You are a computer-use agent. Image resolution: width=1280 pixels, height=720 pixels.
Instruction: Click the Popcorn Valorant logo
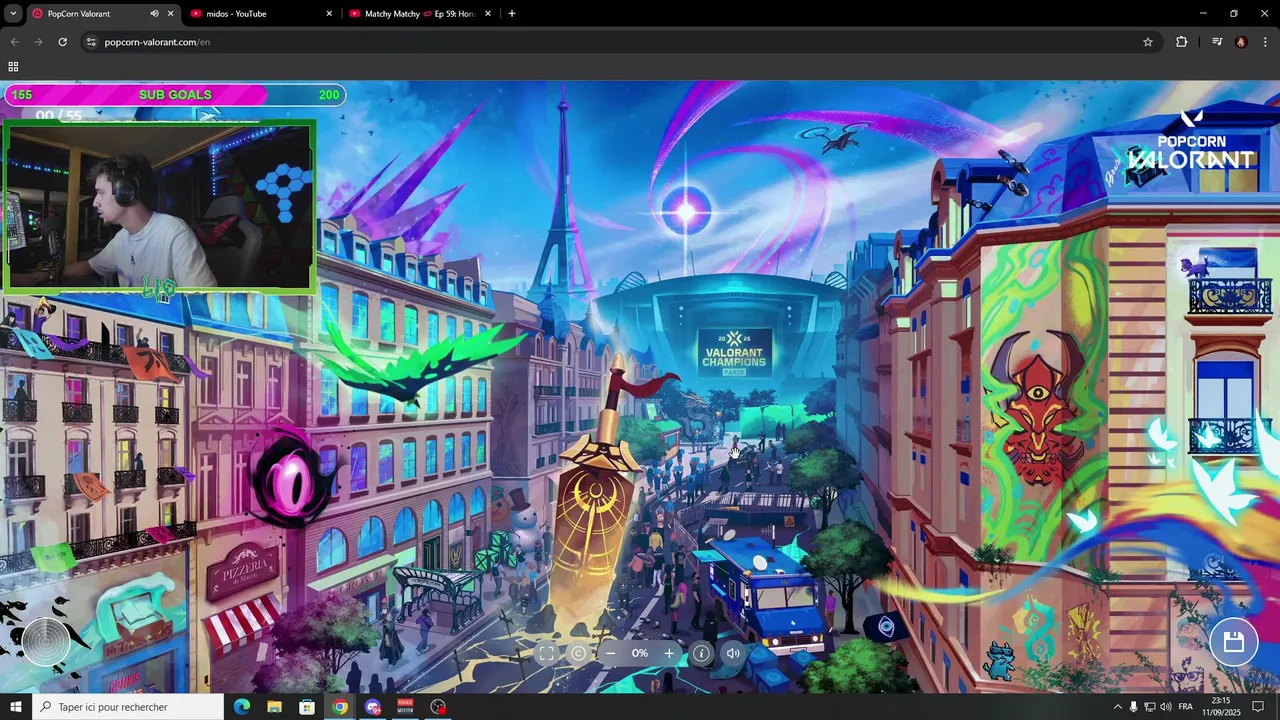click(x=1191, y=141)
